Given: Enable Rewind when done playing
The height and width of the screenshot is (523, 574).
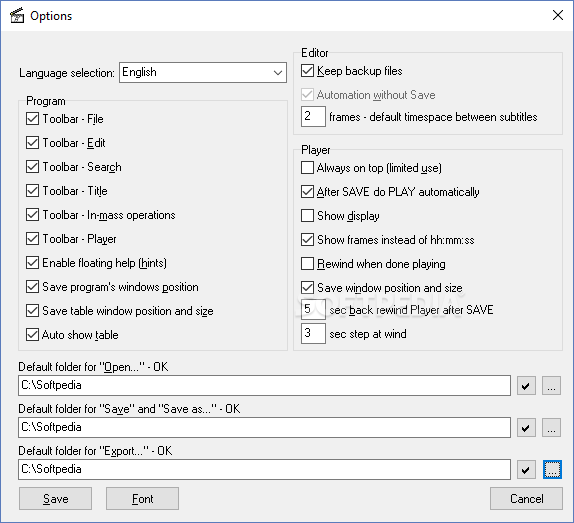Looking at the screenshot, I should click(307, 264).
